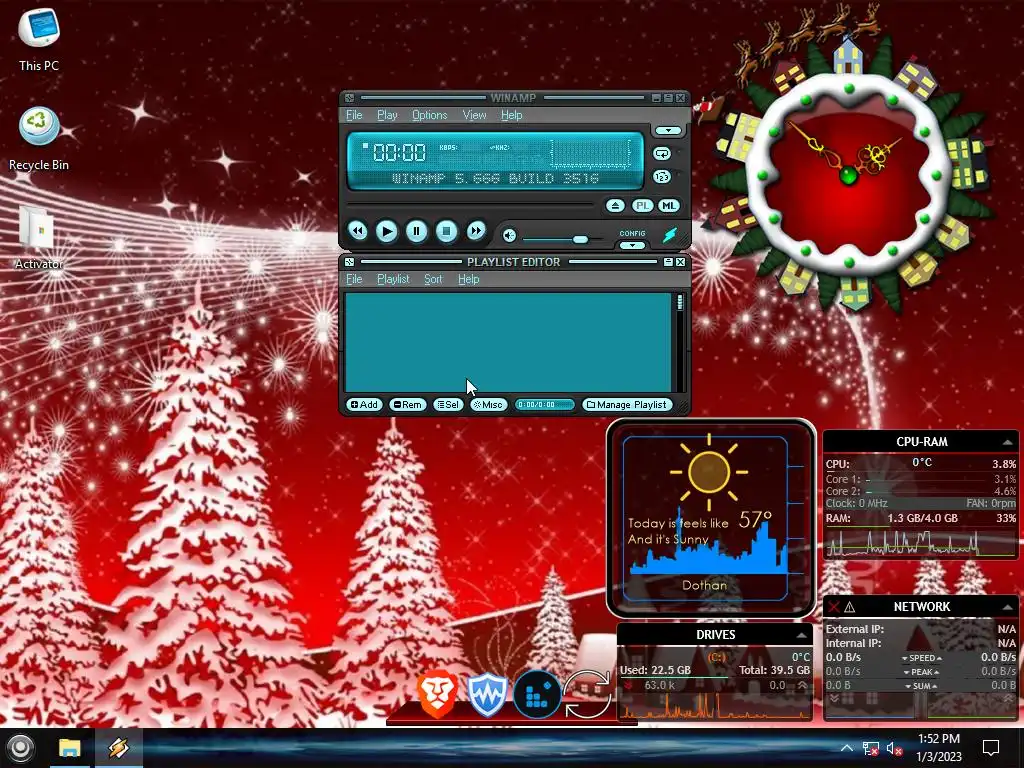Screen dimensions: 1024x768
Task: Click the Winamp lightning bolt icon
Action: click(670, 234)
